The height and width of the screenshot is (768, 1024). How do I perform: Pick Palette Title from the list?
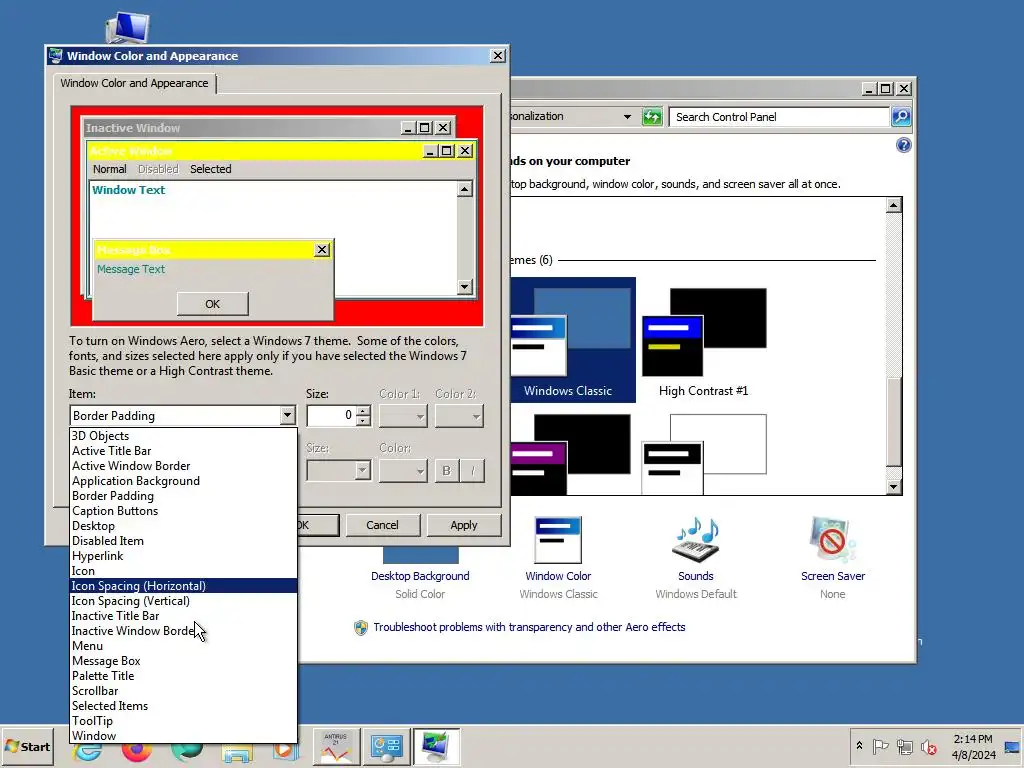point(184,676)
